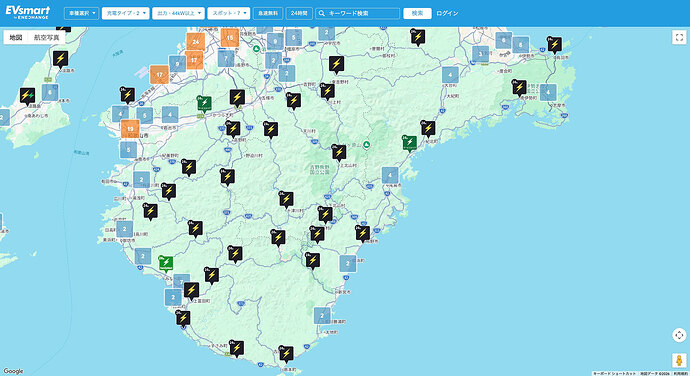This screenshot has height=376, width=690.
Task: Open the EVsmart home logo
Action: point(27,12)
